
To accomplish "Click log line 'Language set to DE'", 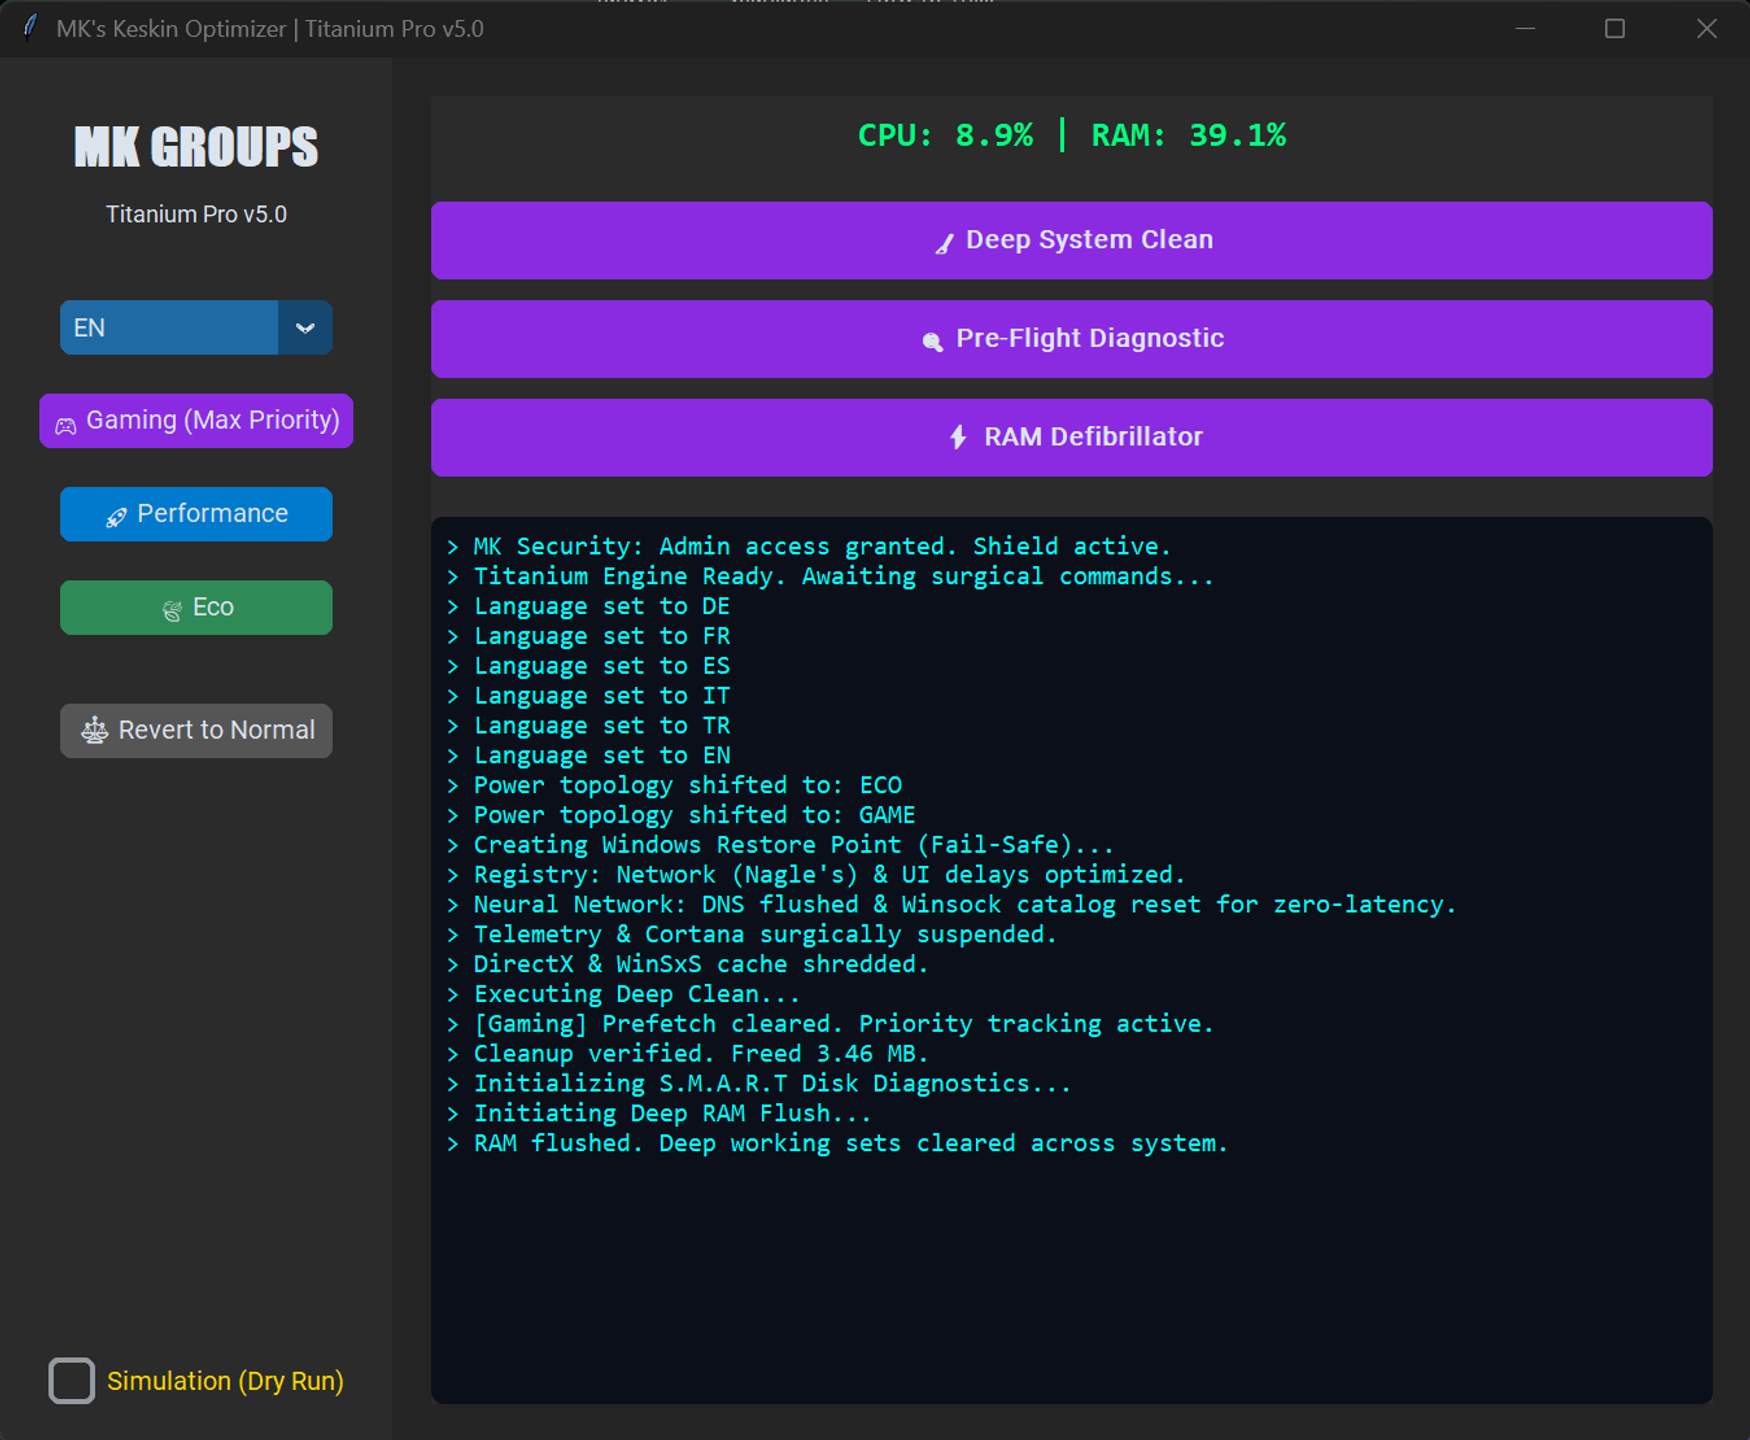I will pos(588,606).
